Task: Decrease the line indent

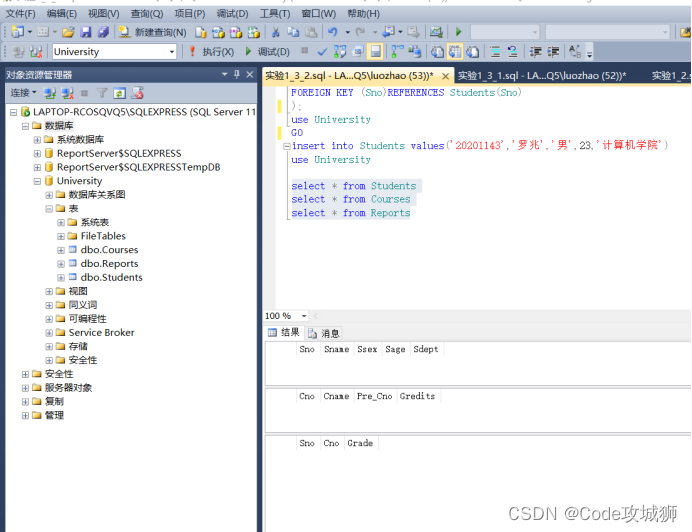Action: tap(535, 52)
